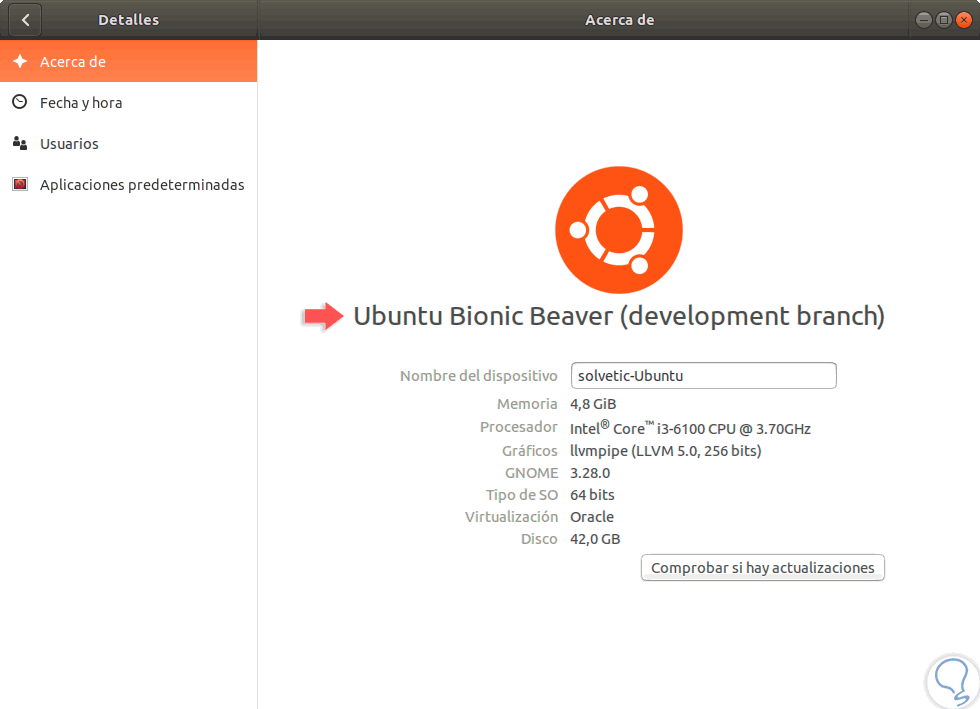Open the Usuarios panel
980x709 pixels.
128,144
